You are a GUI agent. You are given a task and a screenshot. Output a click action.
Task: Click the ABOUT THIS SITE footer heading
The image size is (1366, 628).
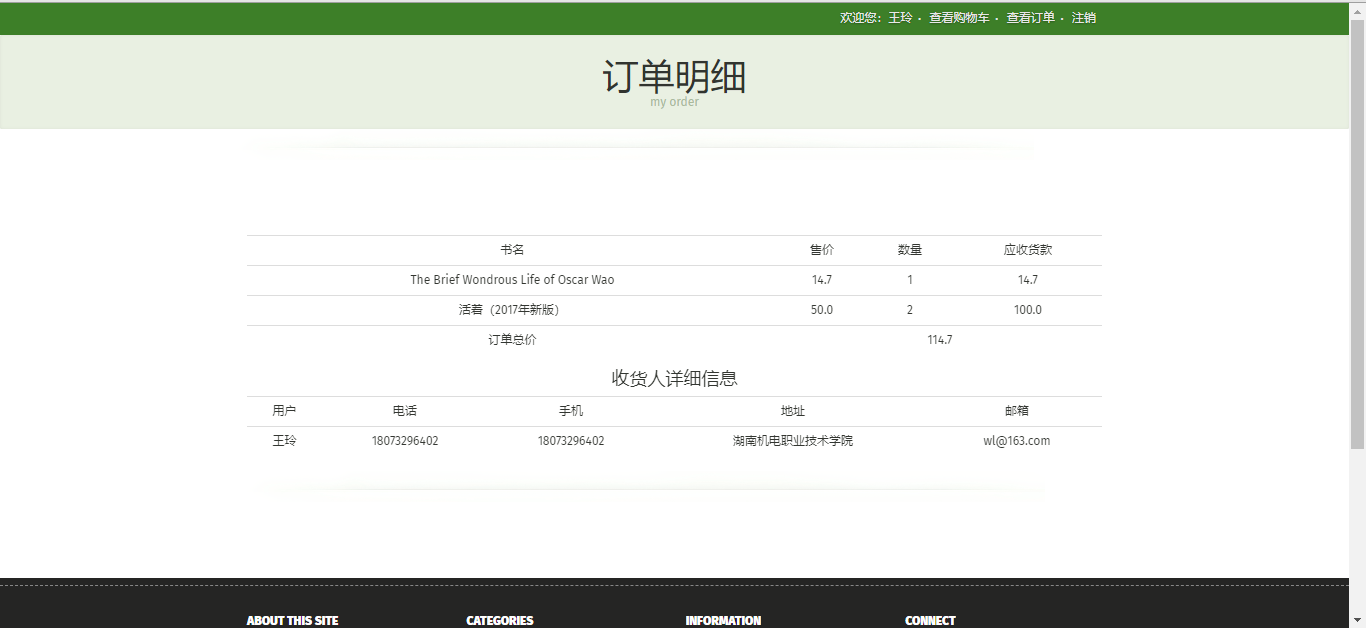292,621
